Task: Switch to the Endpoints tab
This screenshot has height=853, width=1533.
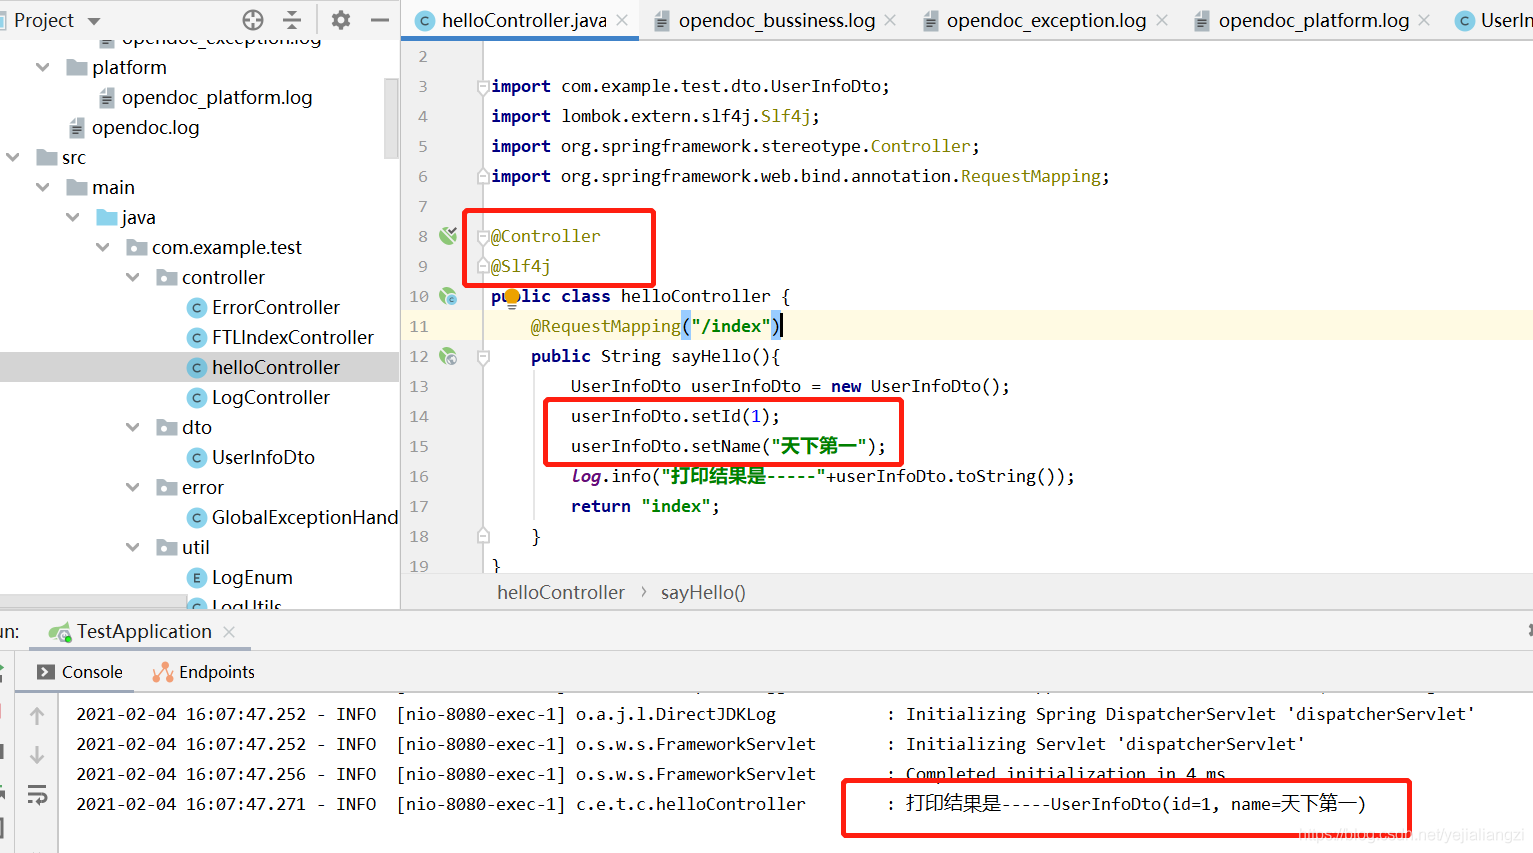Action: 204,672
